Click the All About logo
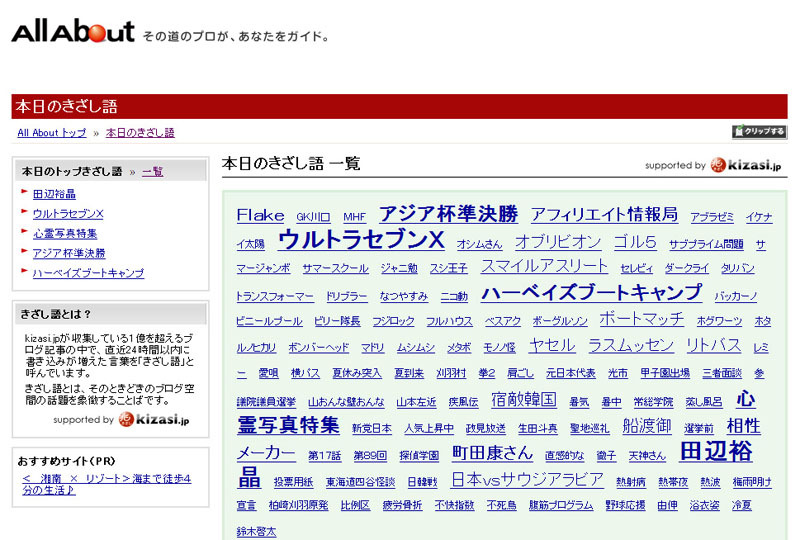The image size is (800, 540). pos(73,32)
